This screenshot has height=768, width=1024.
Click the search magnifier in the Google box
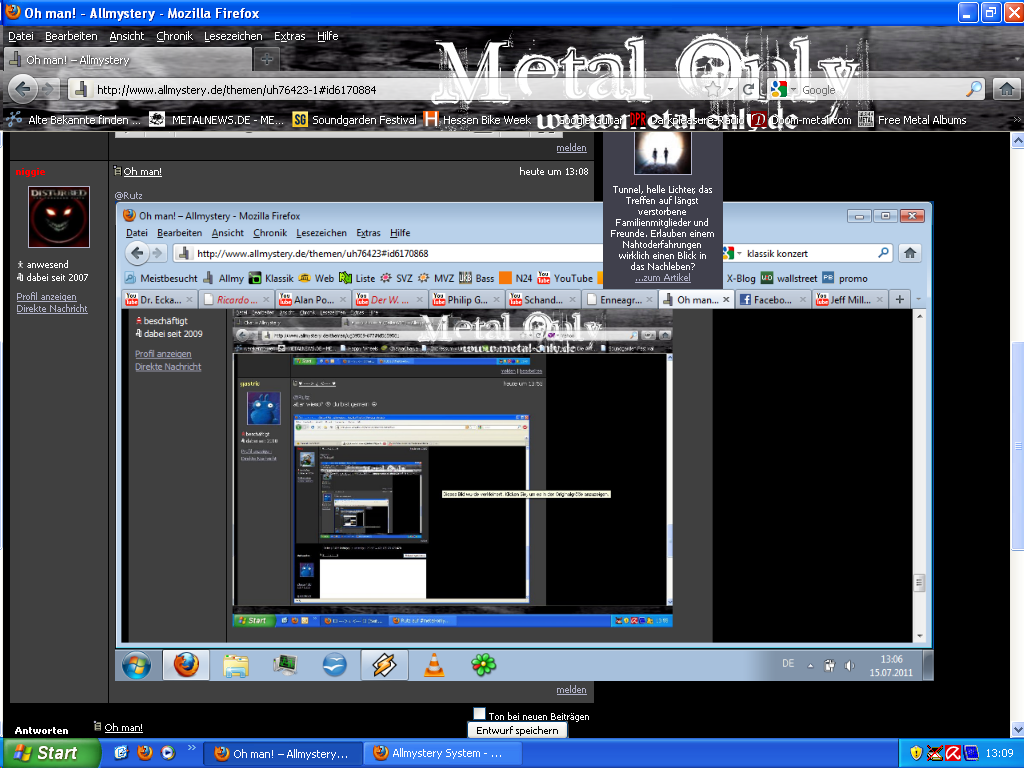974,89
